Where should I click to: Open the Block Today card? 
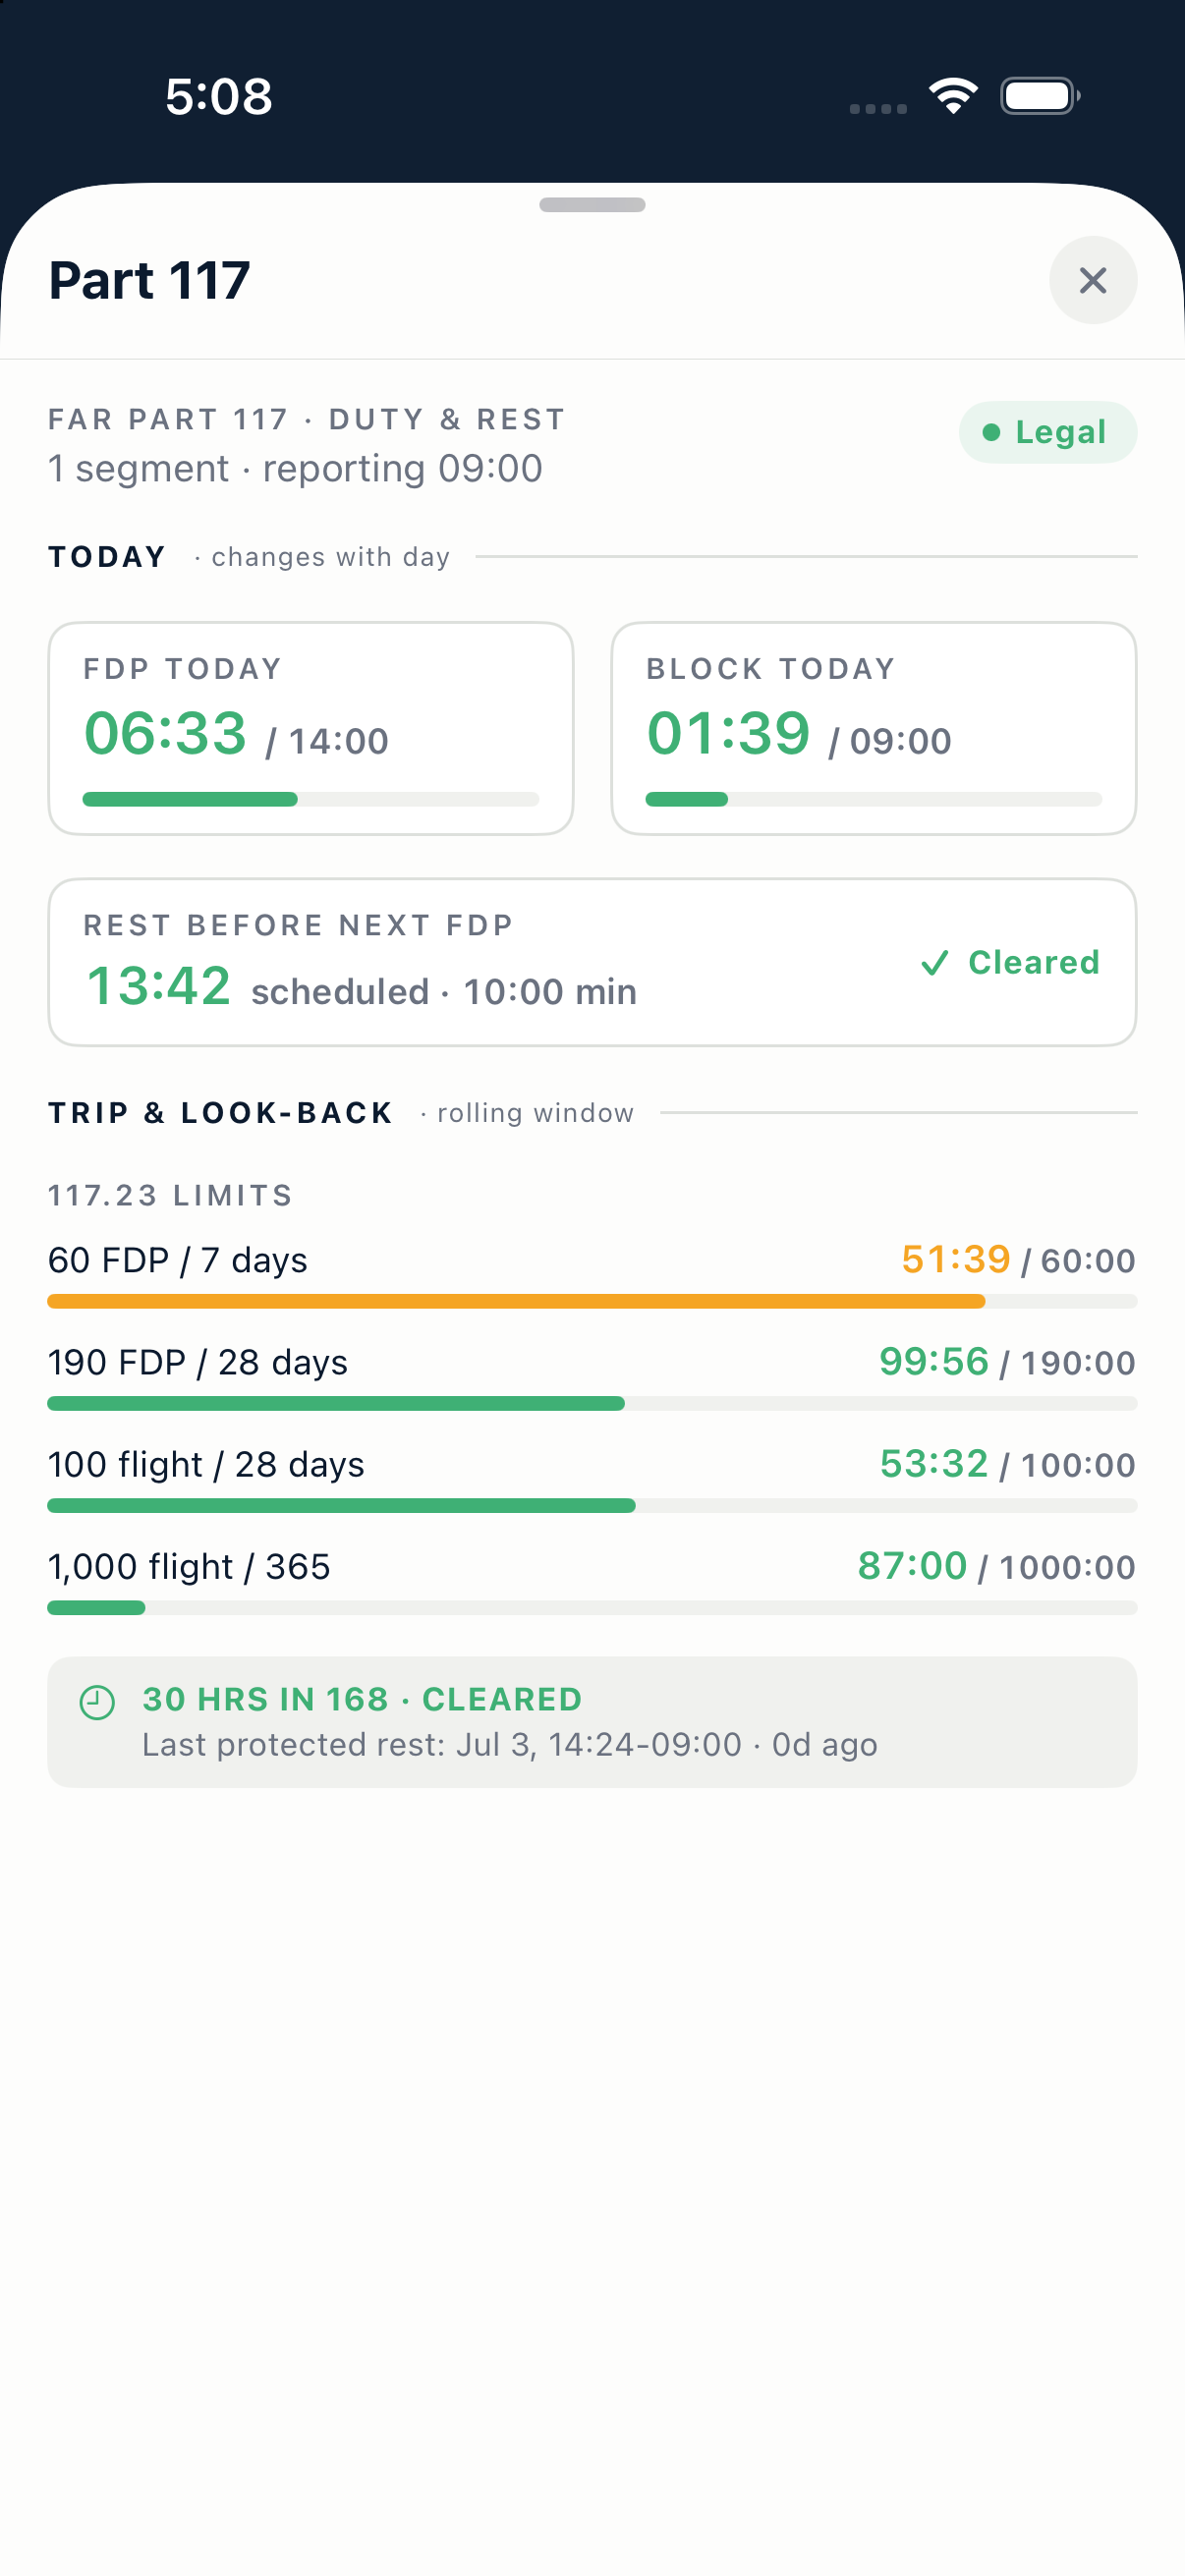pos(873,728)
